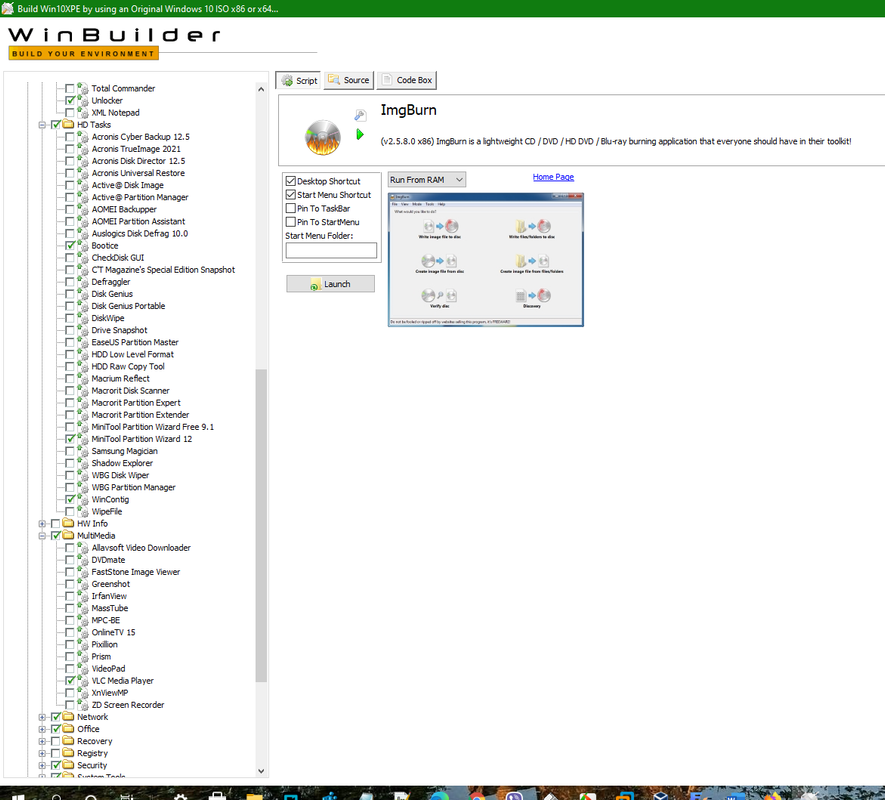The height and width of the screenshot is (800, 885).
Task: Expand the HW Info tree node
Action: pos(42,523)
